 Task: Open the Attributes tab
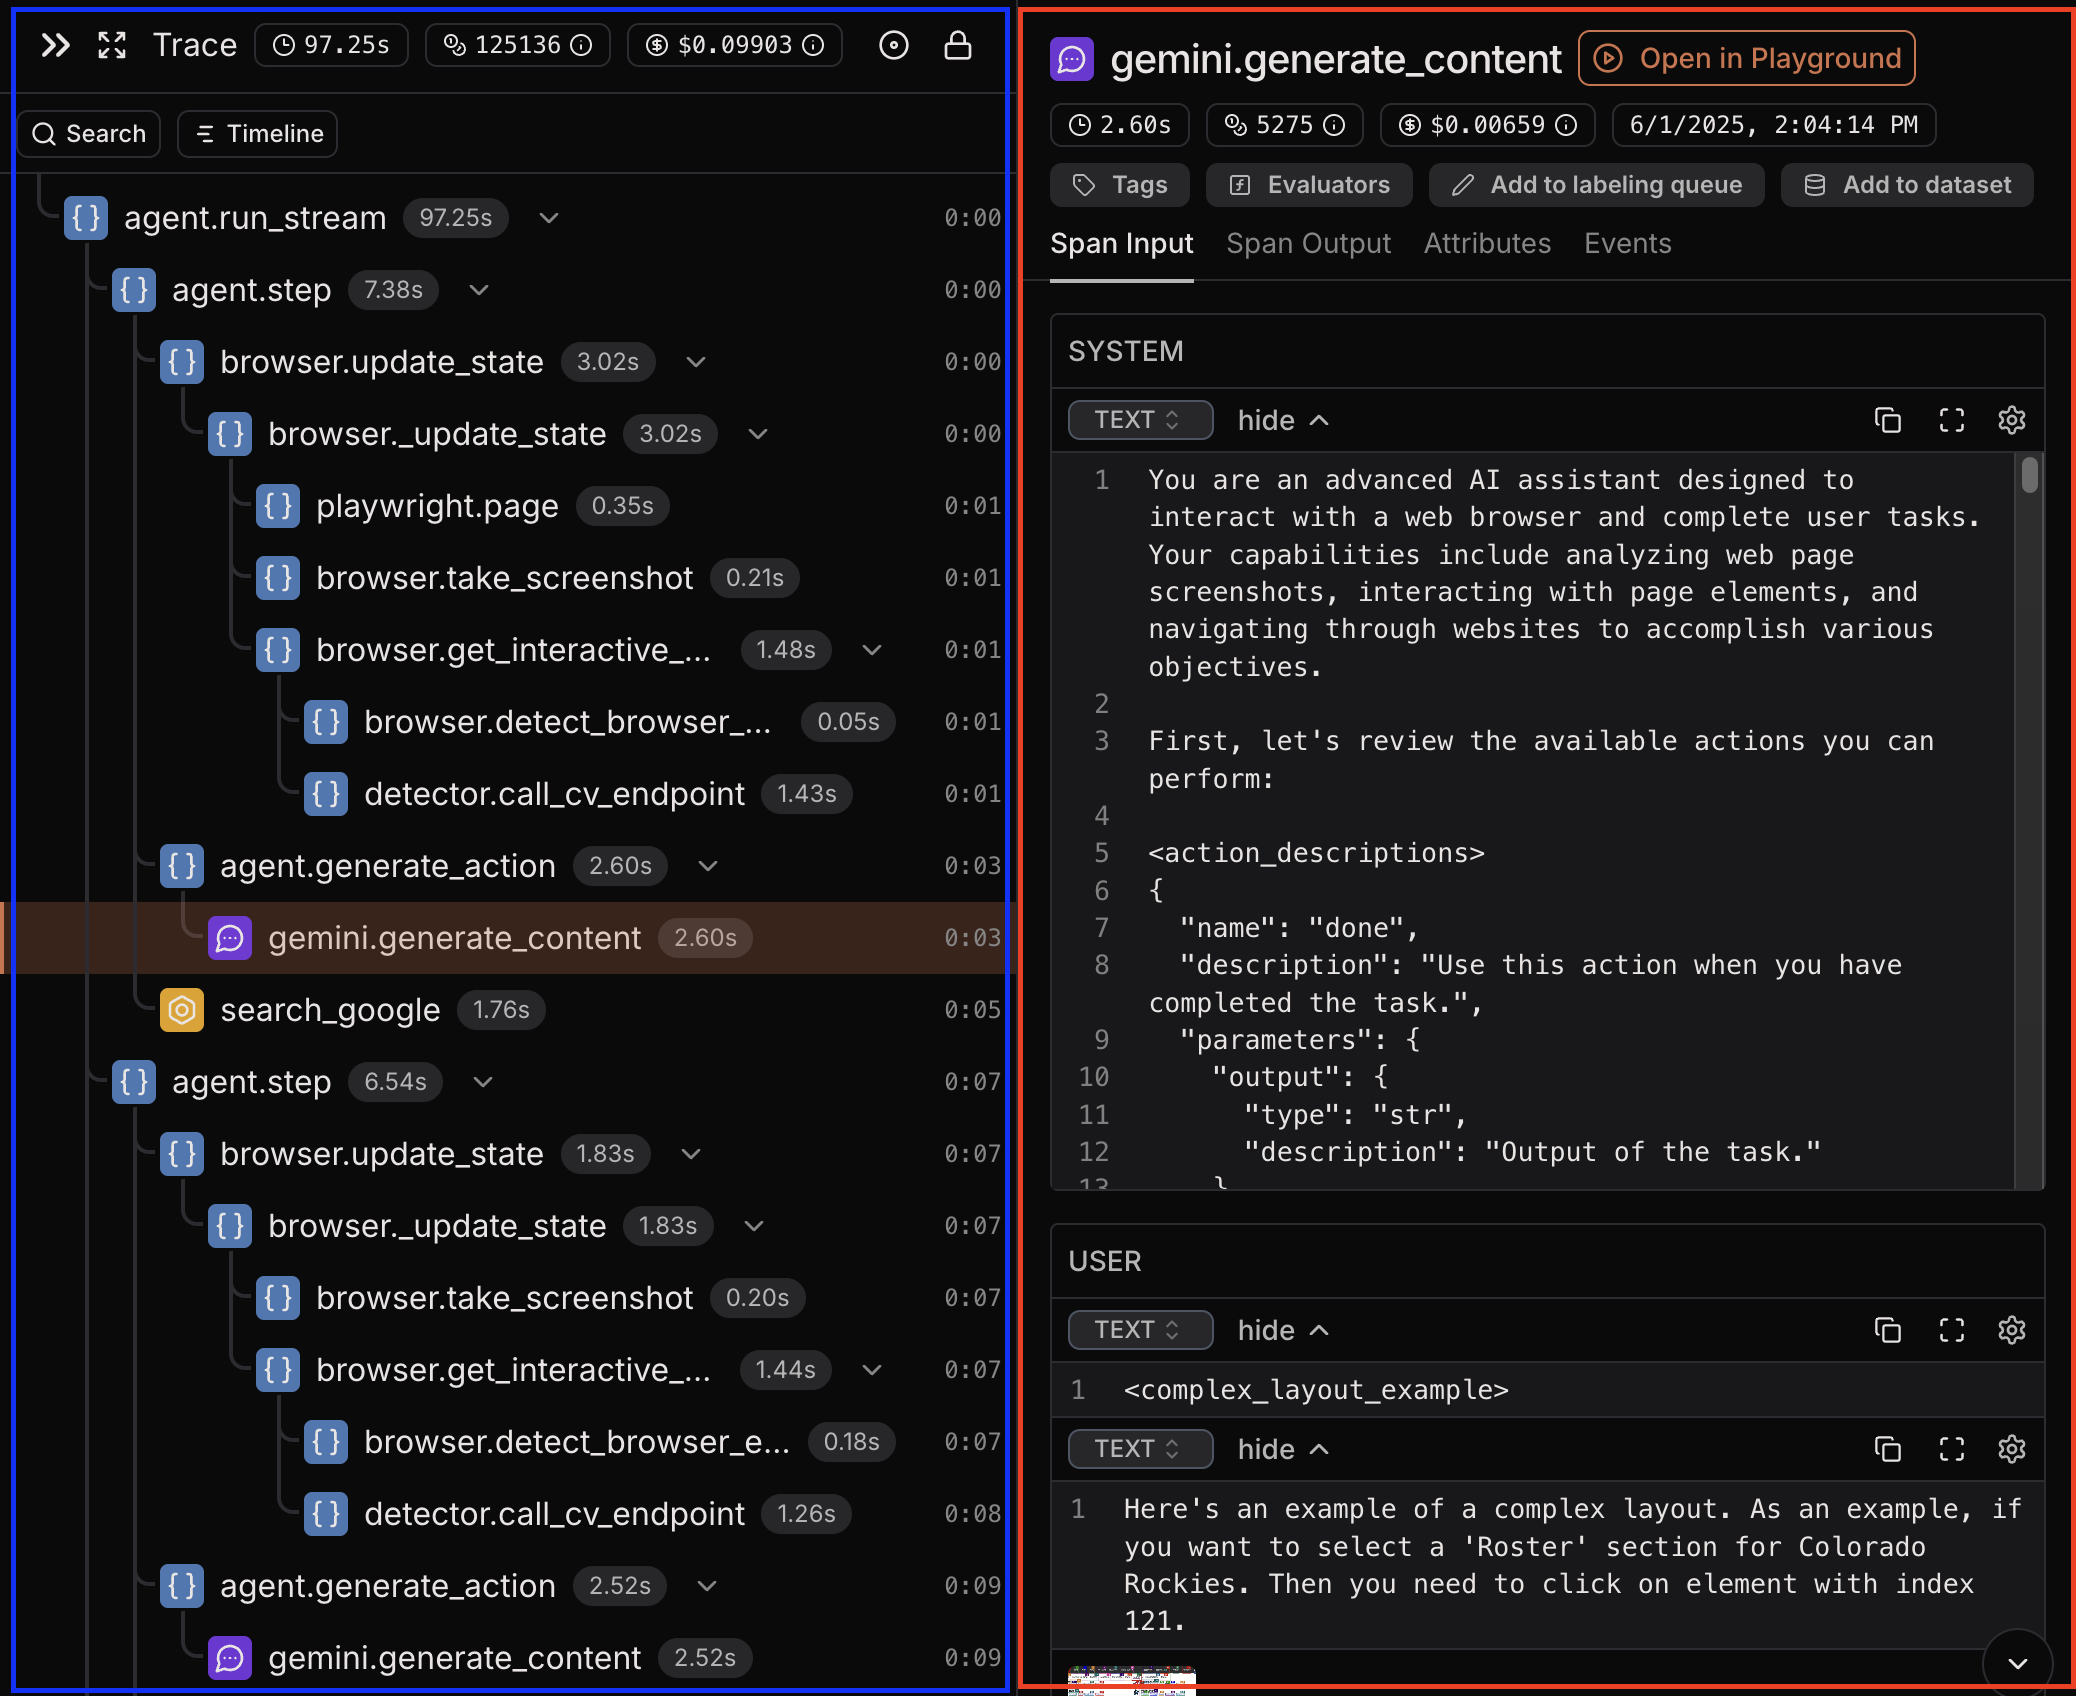point(1486,243)
